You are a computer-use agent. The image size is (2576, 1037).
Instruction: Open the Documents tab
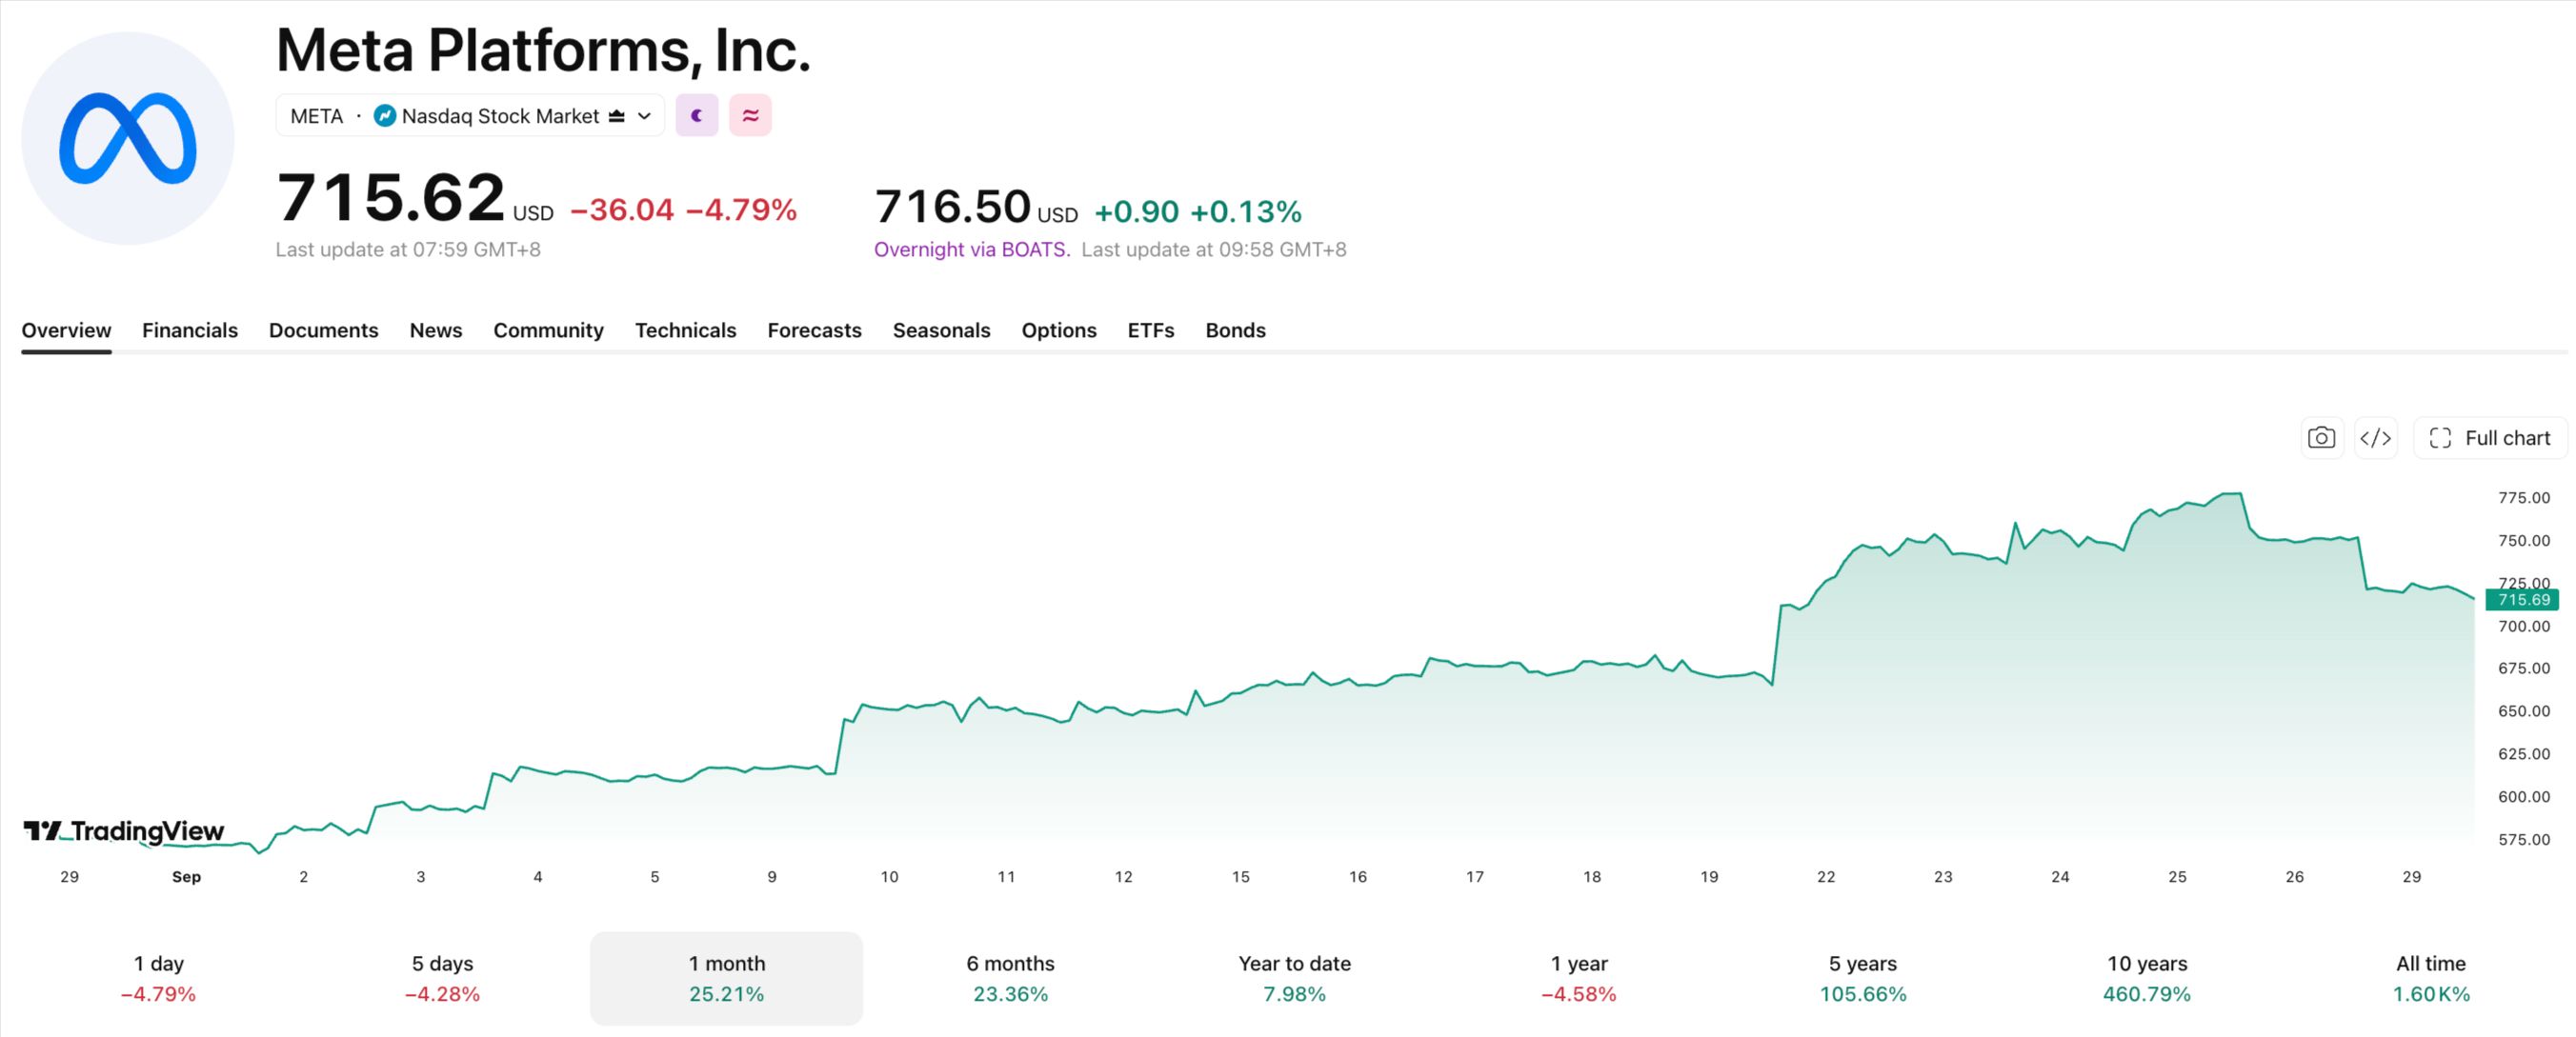coord(323,330)
